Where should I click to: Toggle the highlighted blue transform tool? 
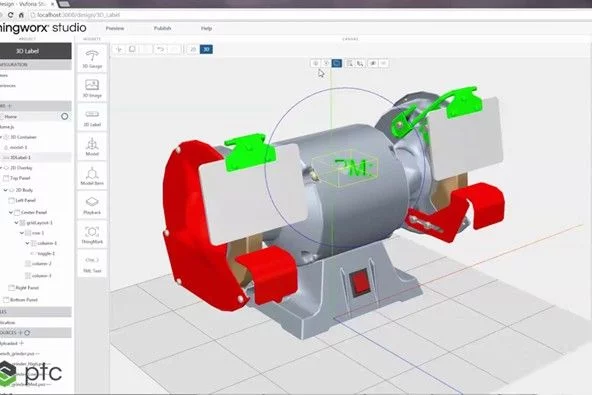pos(337,63)
